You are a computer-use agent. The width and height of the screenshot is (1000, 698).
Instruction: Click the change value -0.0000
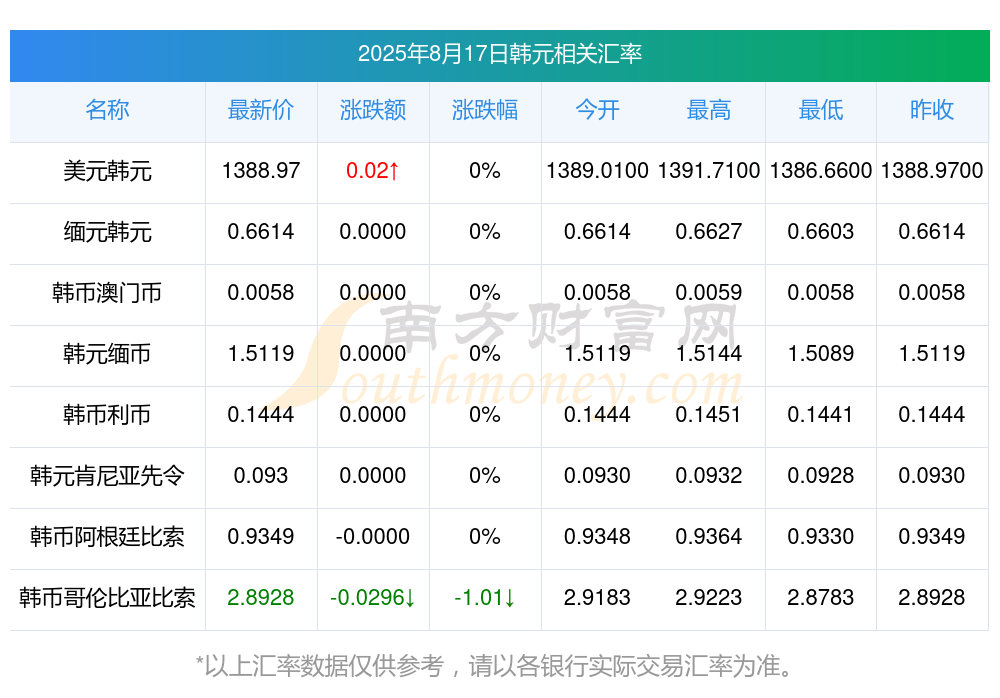(373, 537)
